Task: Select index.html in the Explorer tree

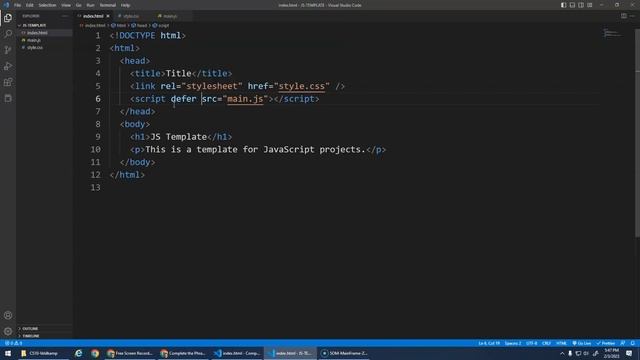Action: pyautogui.click(x=44, y=33)
